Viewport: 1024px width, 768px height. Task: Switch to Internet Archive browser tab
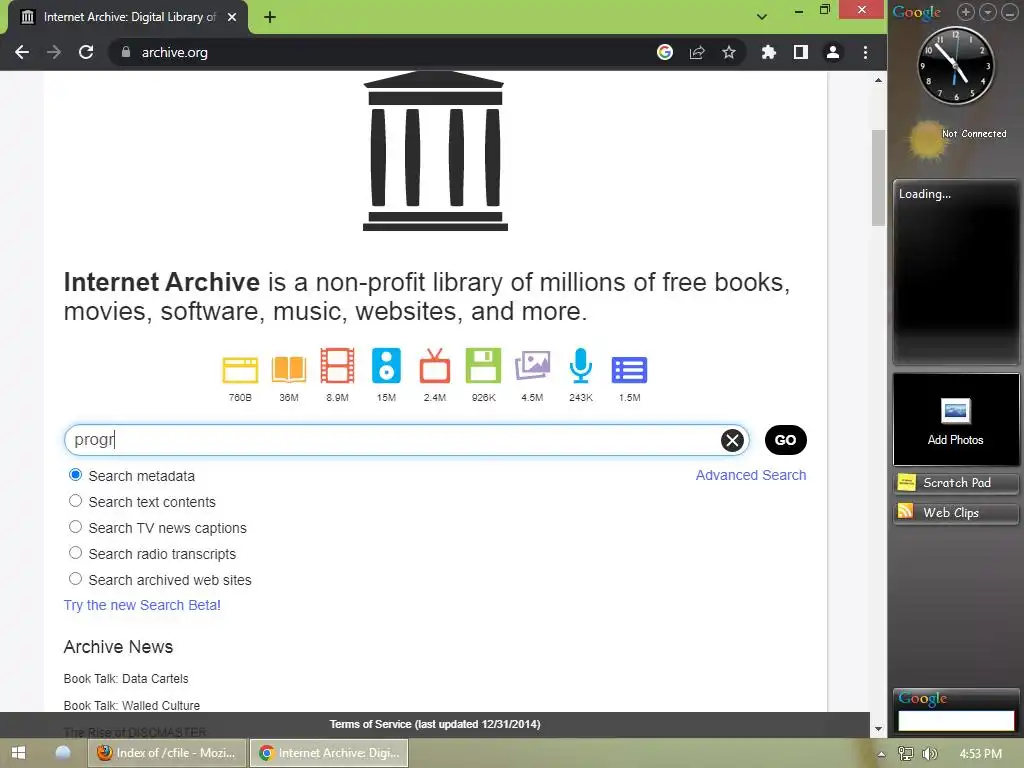(128, 18)
